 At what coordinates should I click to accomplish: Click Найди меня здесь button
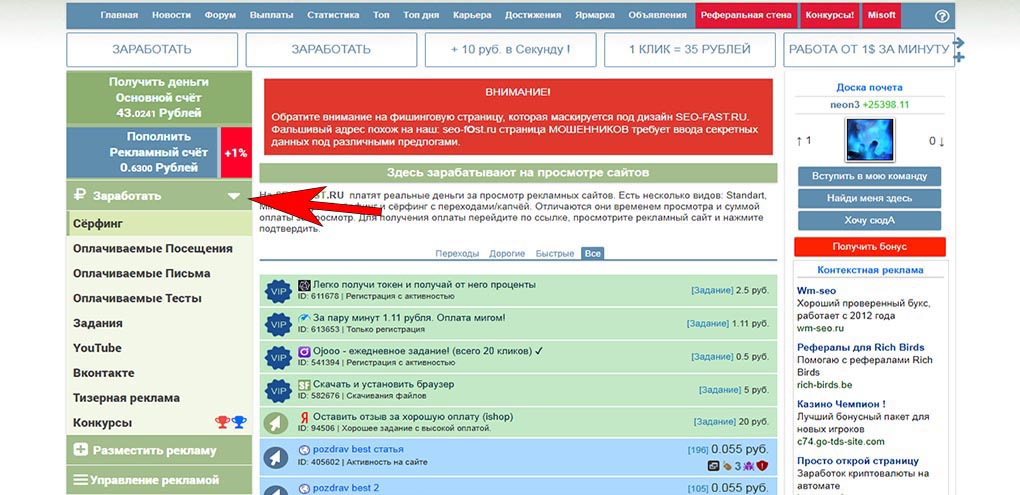[869, 198]
